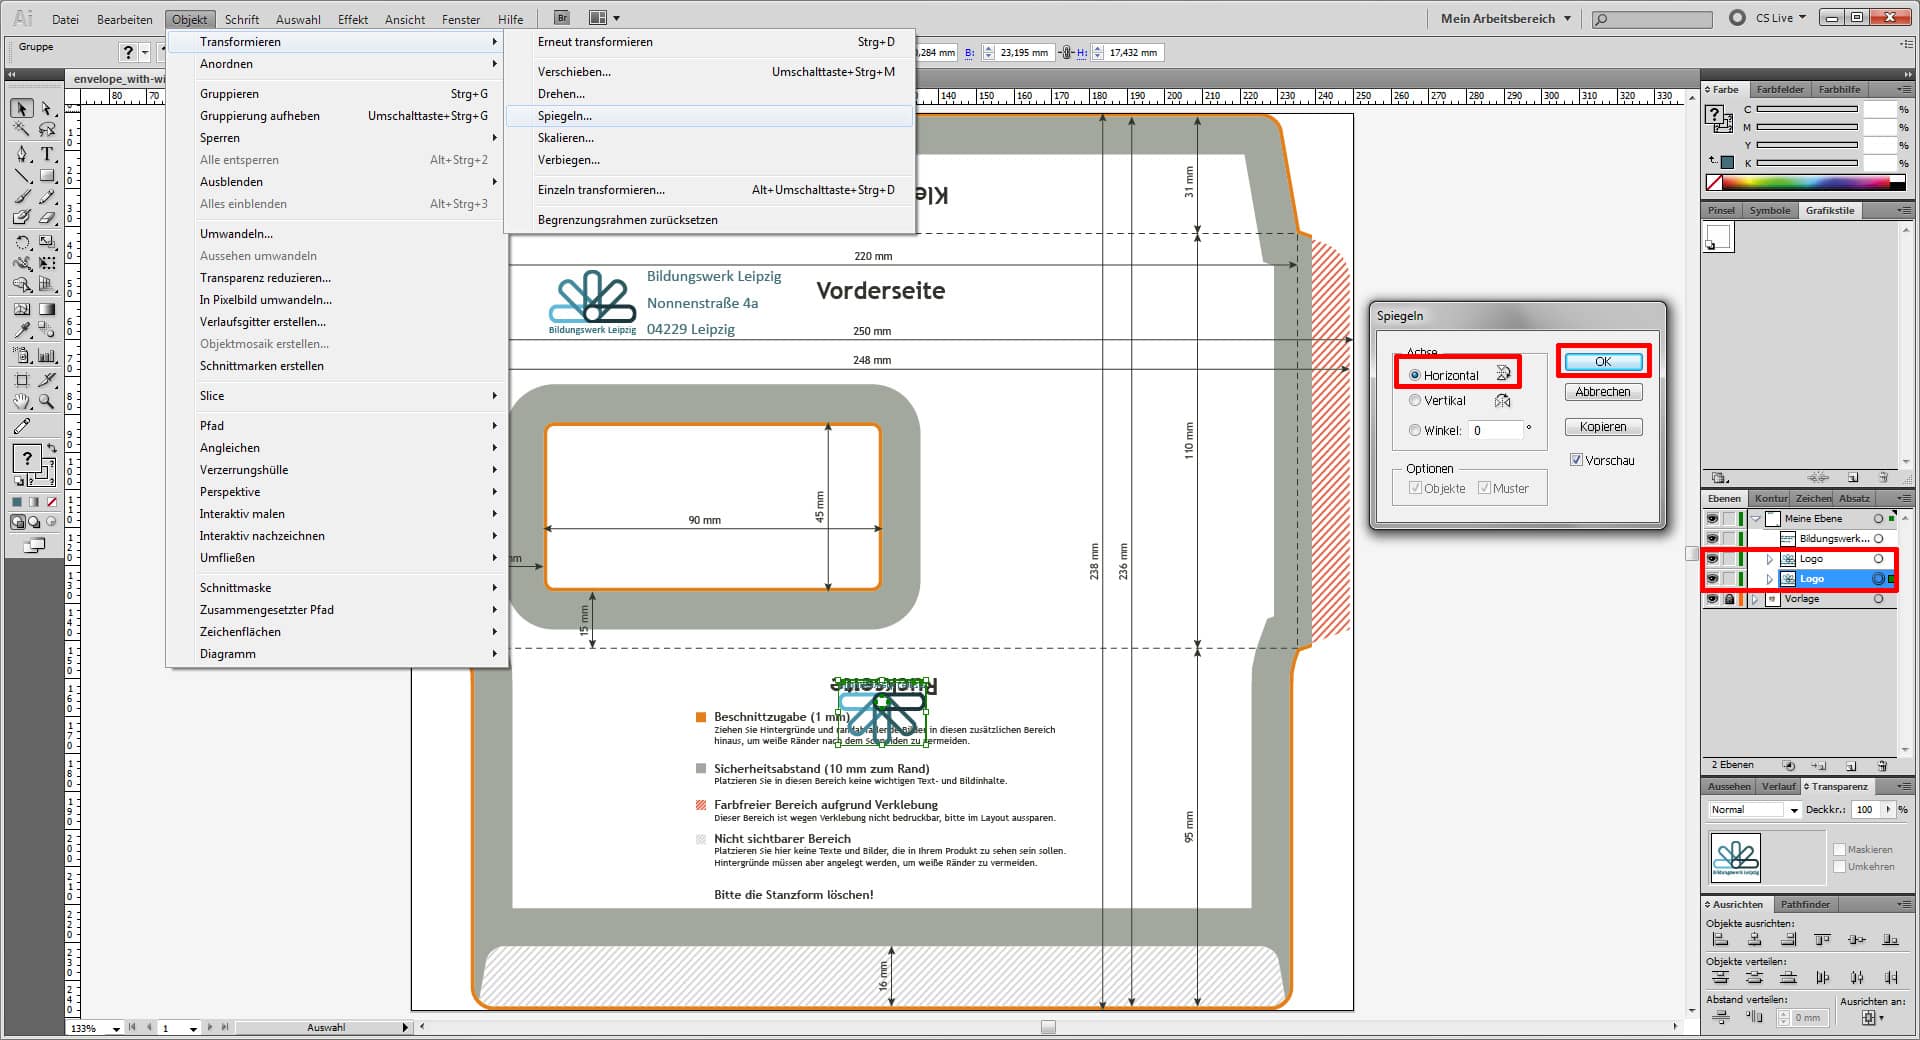Collapse the Meine Ebene layer
This screenshot has height=1040, width=1920.
tap(1756, 519)
